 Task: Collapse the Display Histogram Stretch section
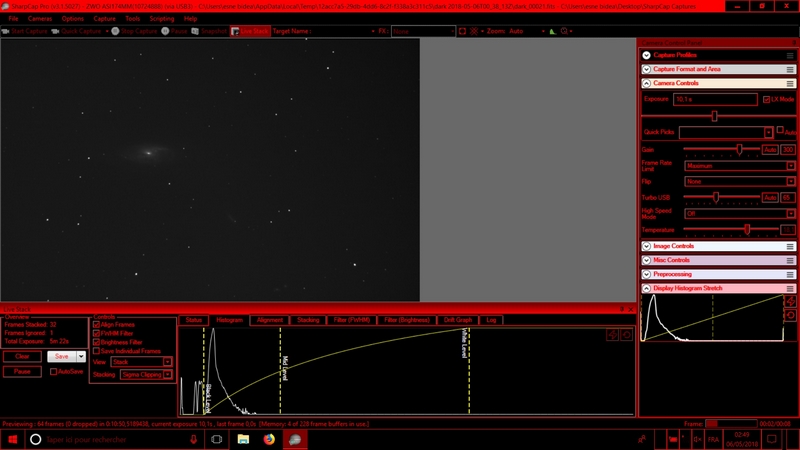point(646,288)
